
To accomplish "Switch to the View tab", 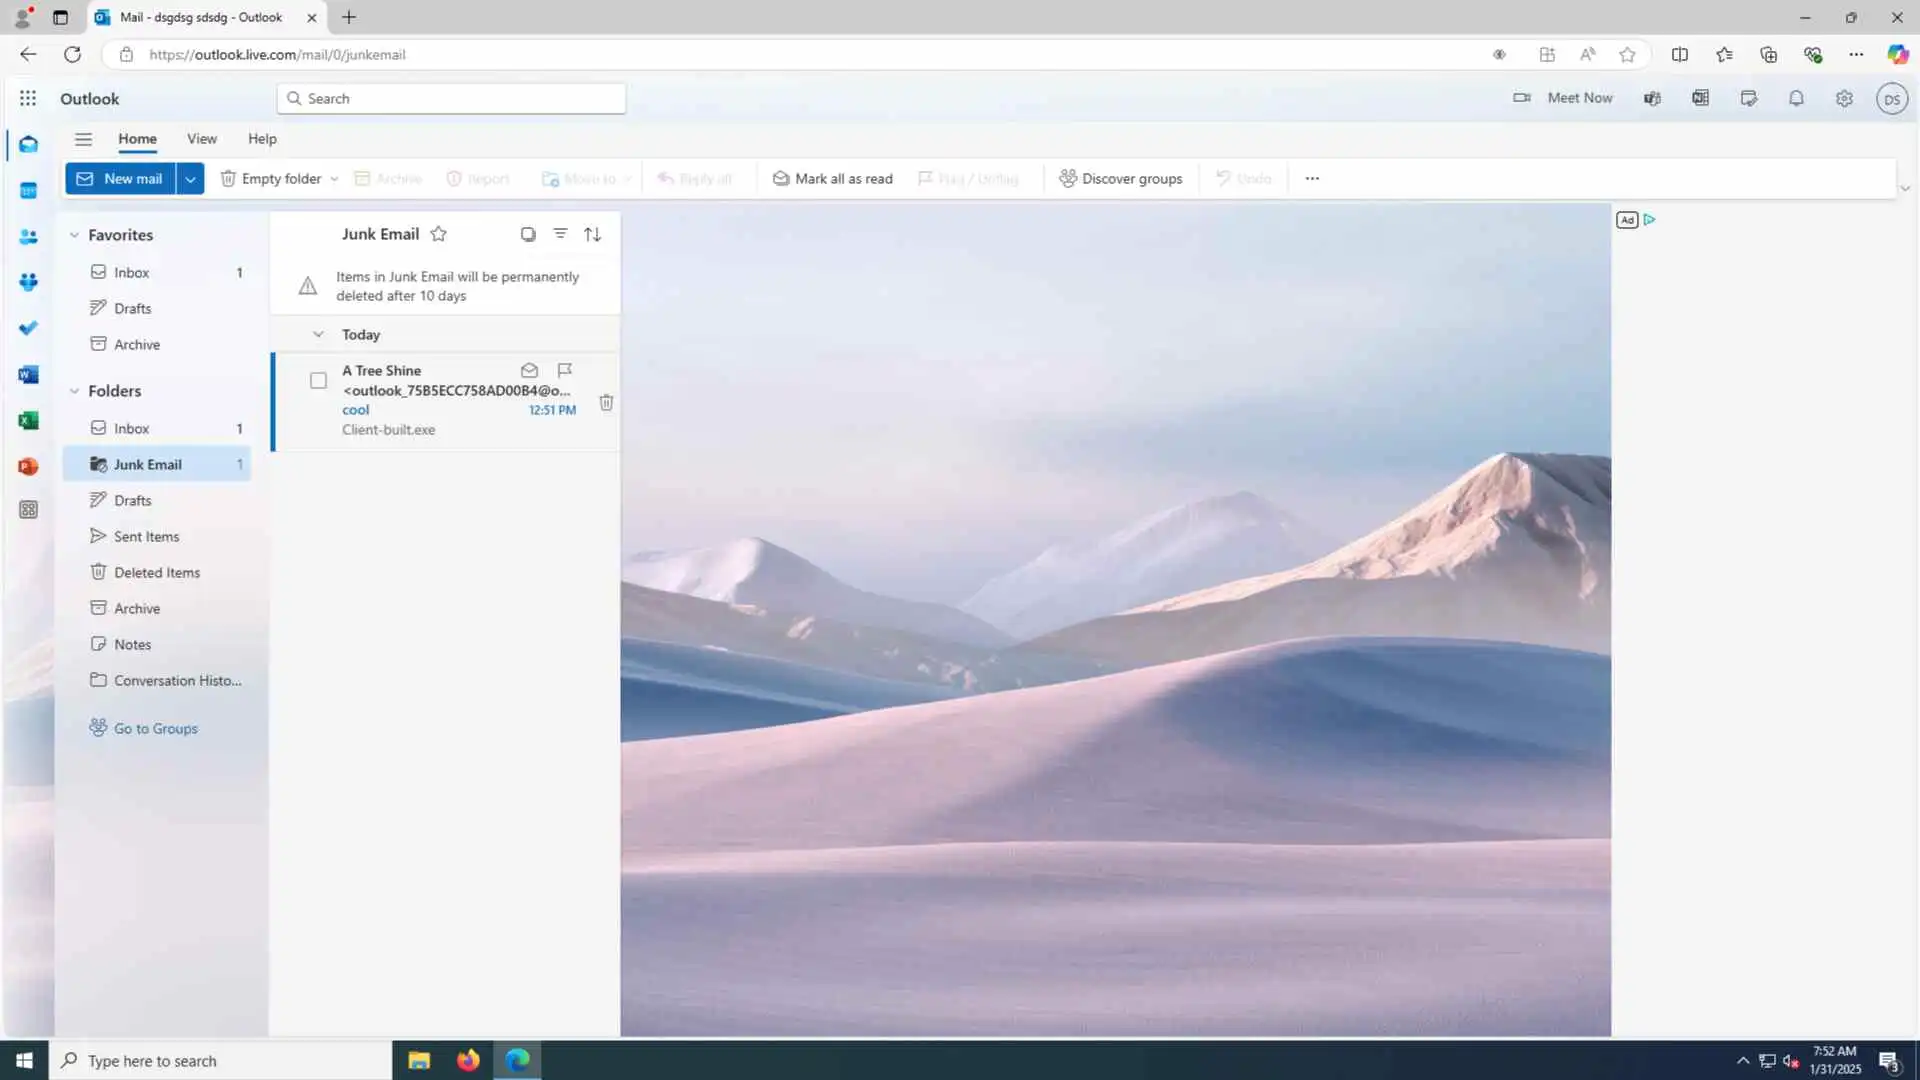I will pyautogui.click(x=201, y=139).
